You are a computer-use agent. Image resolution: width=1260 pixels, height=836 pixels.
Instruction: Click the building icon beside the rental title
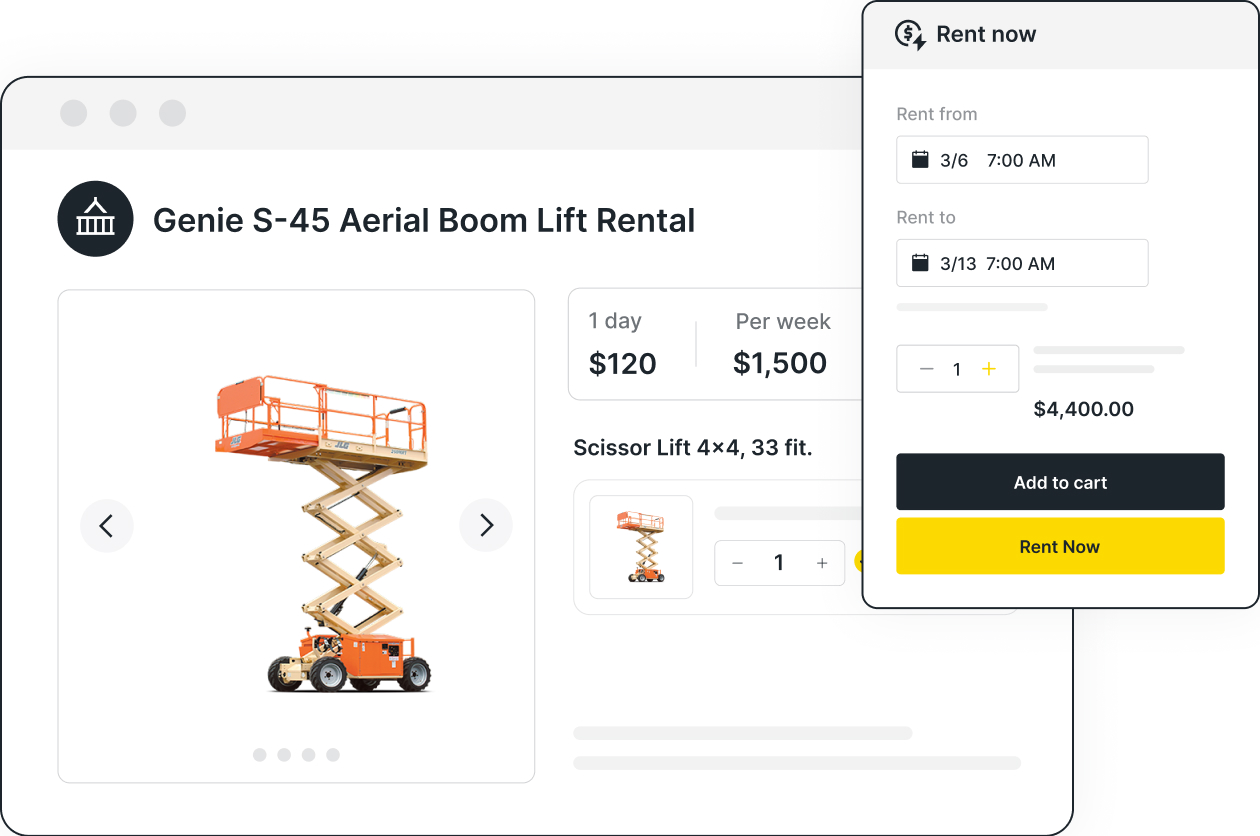click(95, 219)
